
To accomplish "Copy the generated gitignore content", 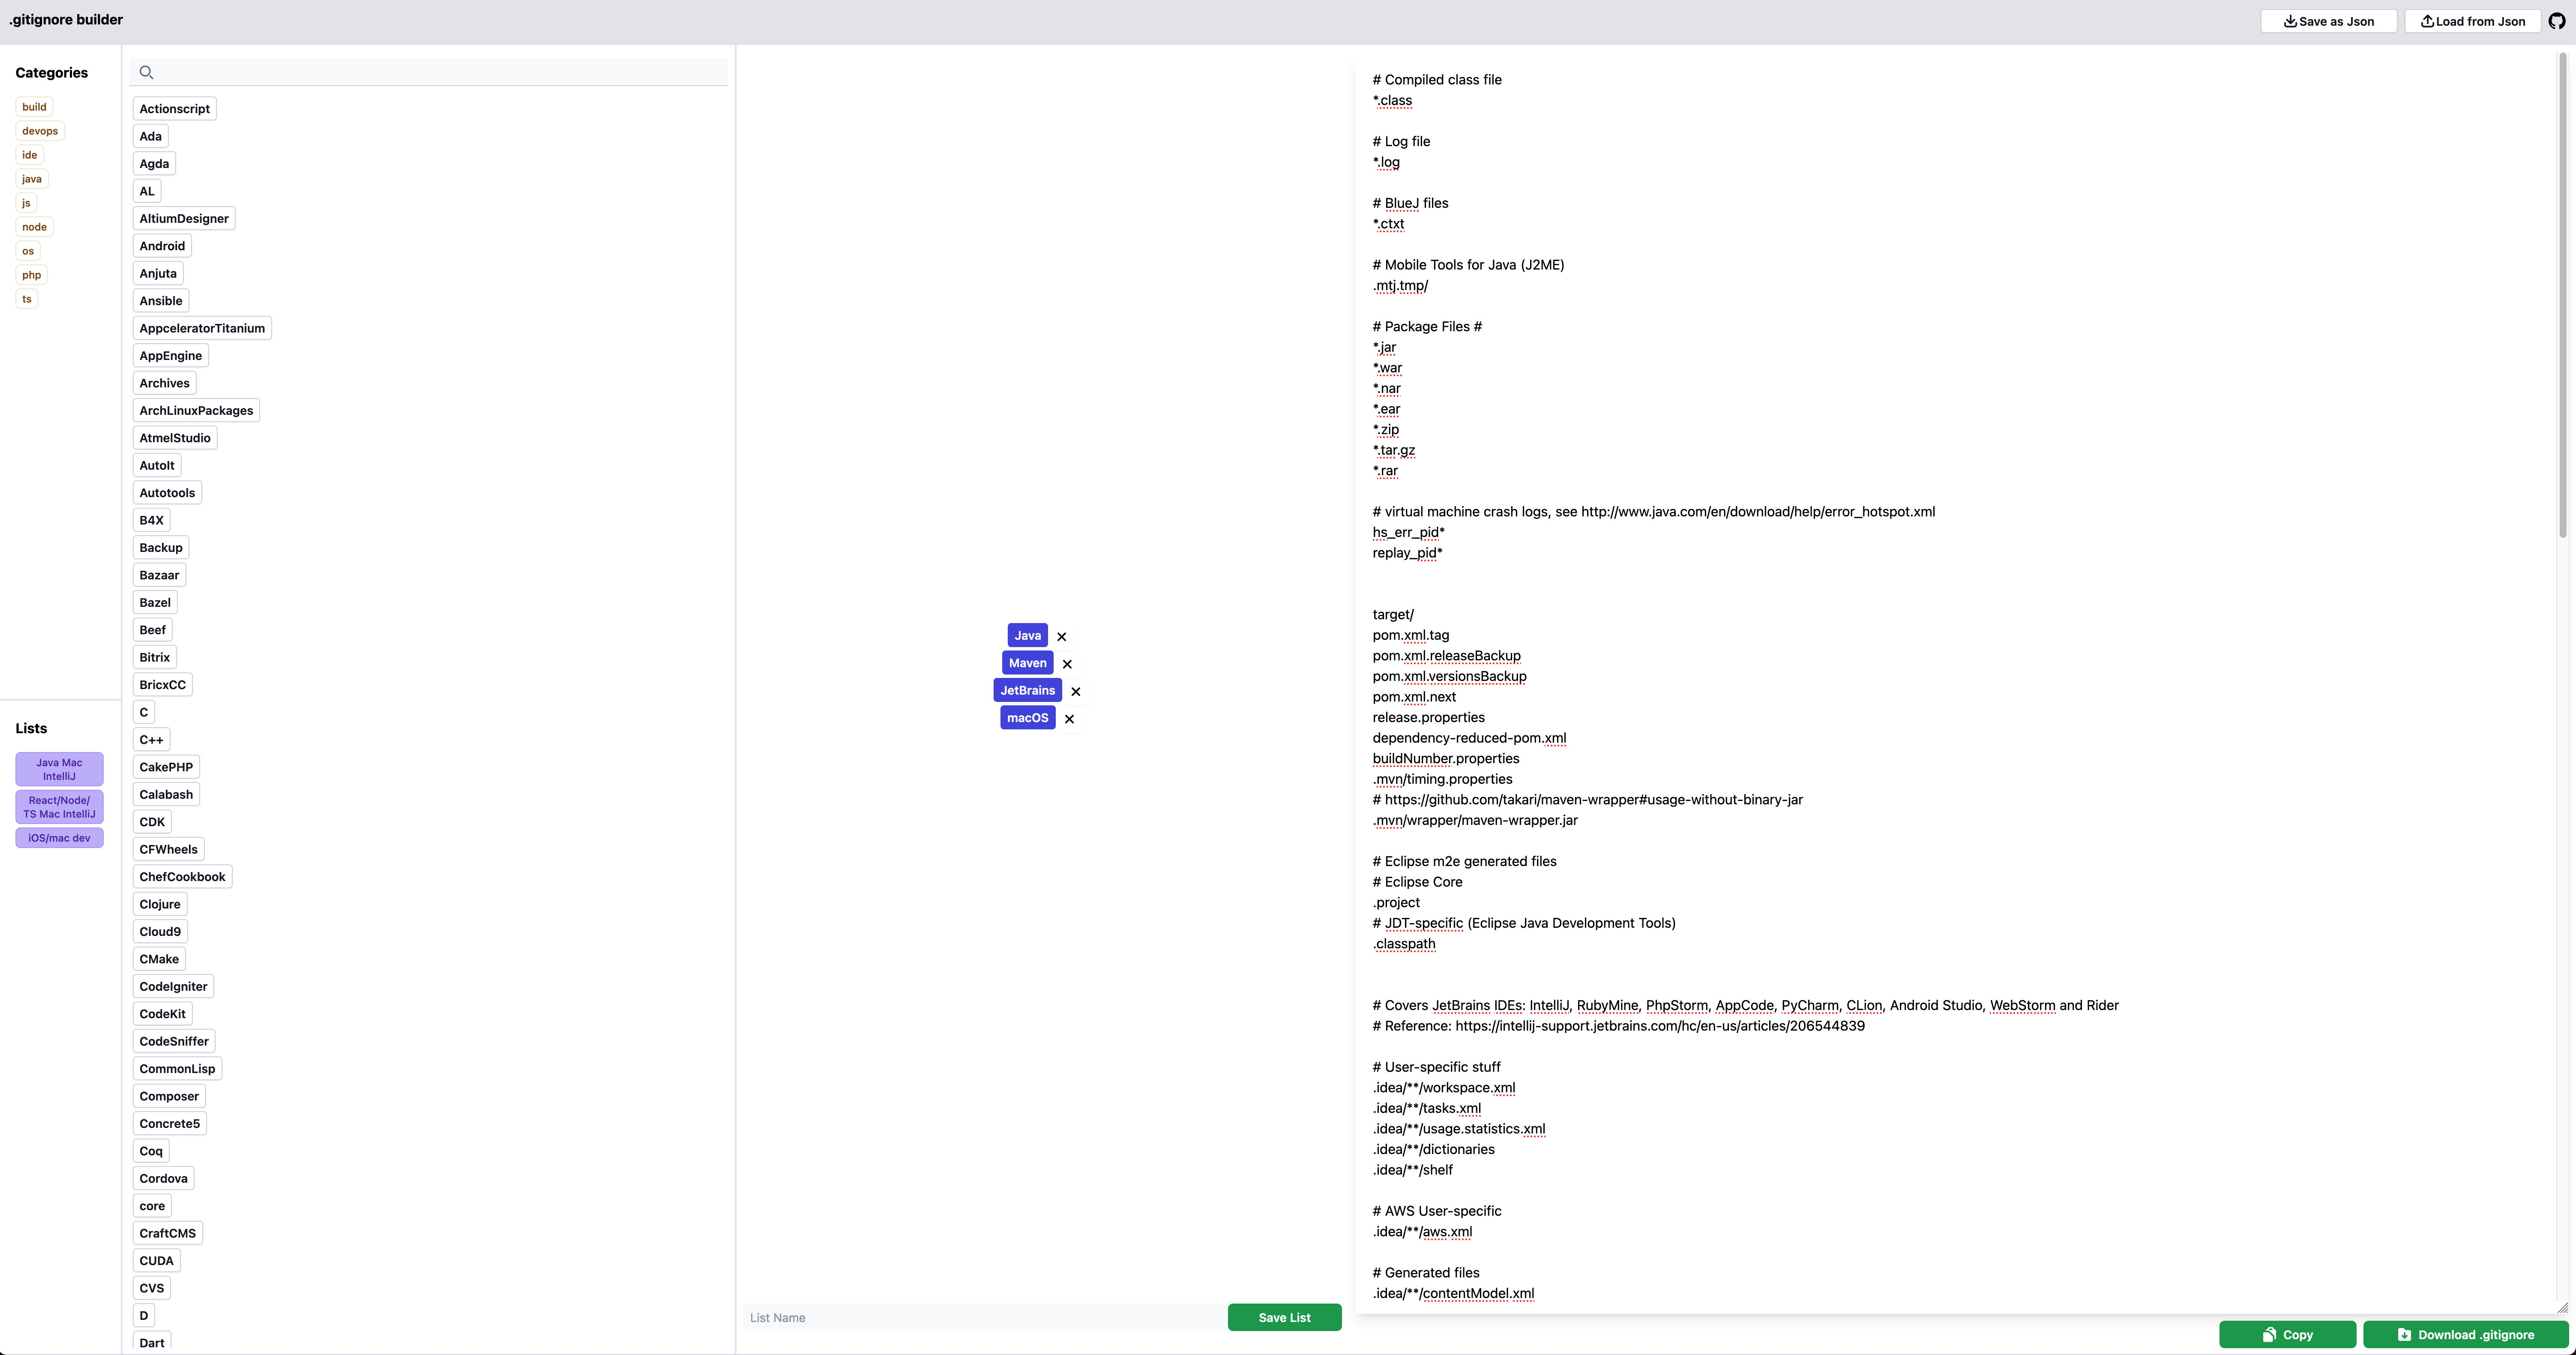I will 2287,1334.
